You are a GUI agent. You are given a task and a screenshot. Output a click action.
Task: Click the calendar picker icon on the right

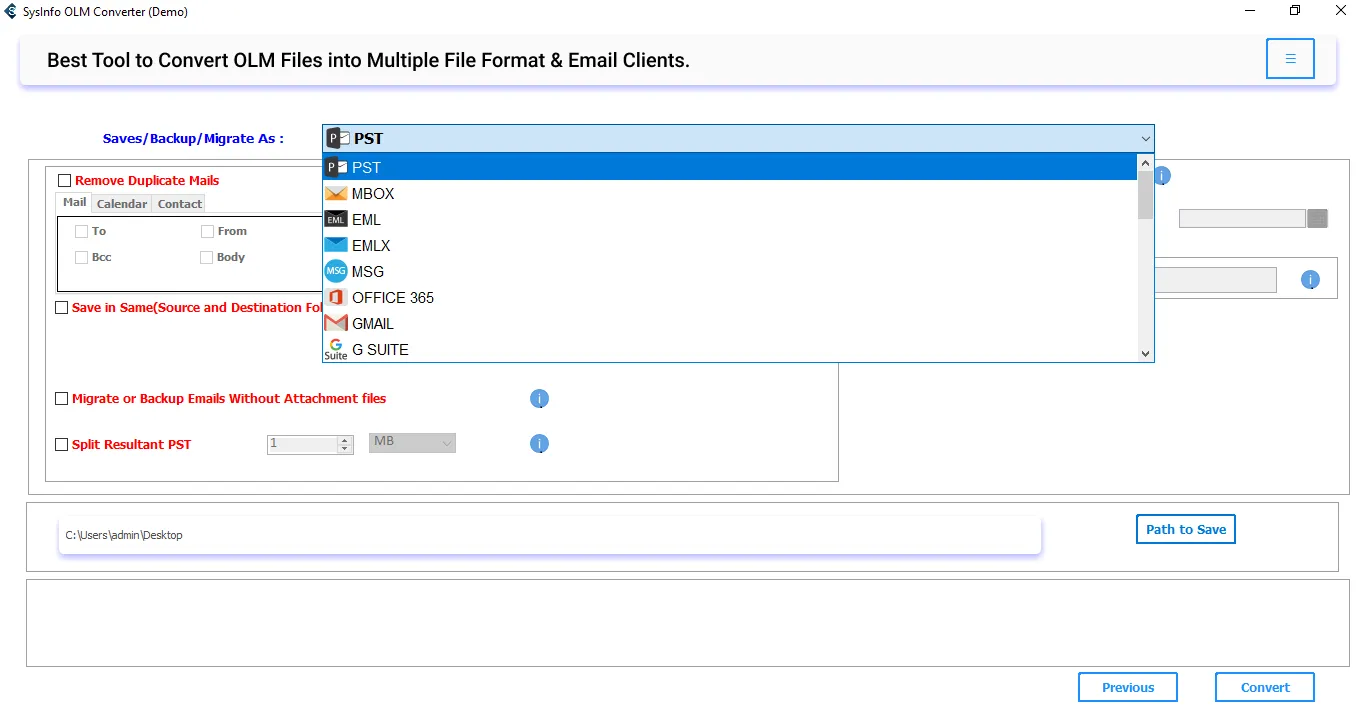coord(1317,218)
